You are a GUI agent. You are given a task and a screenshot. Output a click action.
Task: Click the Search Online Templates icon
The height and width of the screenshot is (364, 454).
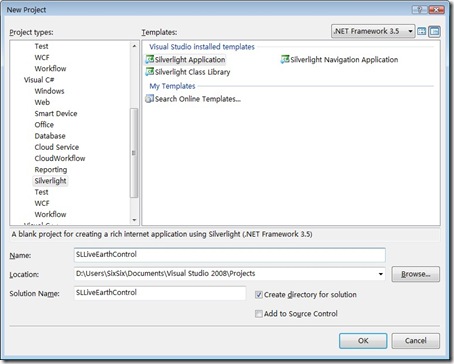[150, 99]
